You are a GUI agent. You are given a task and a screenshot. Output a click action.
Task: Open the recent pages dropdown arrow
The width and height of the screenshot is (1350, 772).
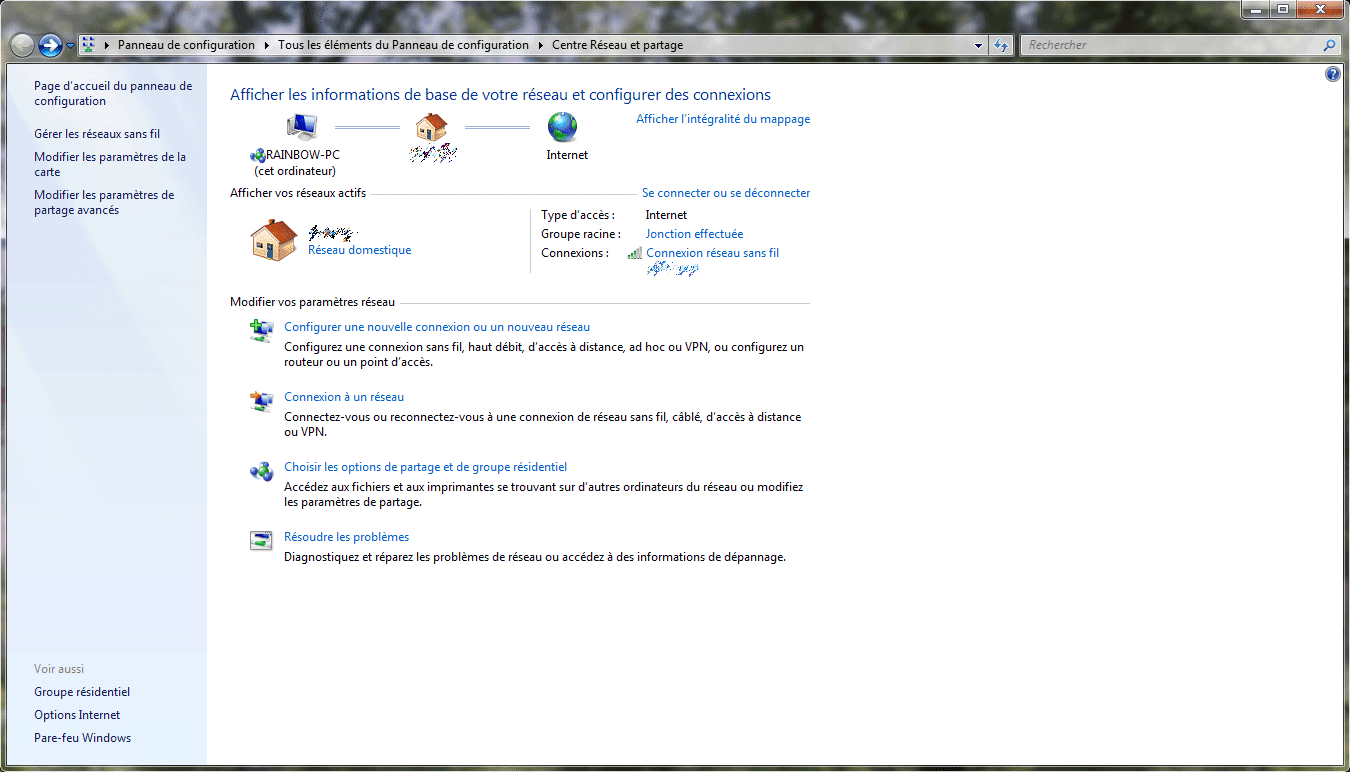[x=71, y=46]
